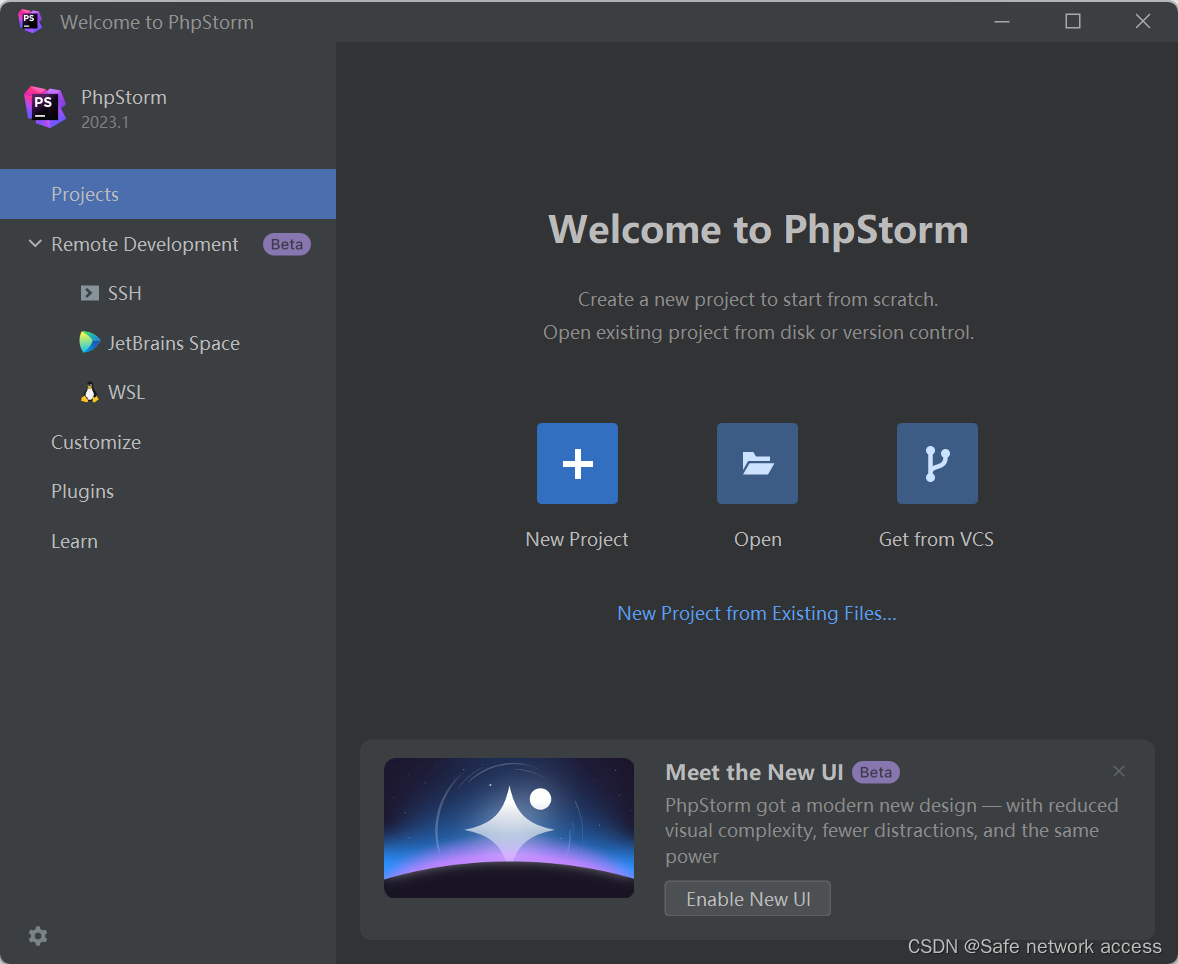The image size is (1178, 964).
Task: Click the Welcome to PhpStorm heading
Action: pos(758,229)
